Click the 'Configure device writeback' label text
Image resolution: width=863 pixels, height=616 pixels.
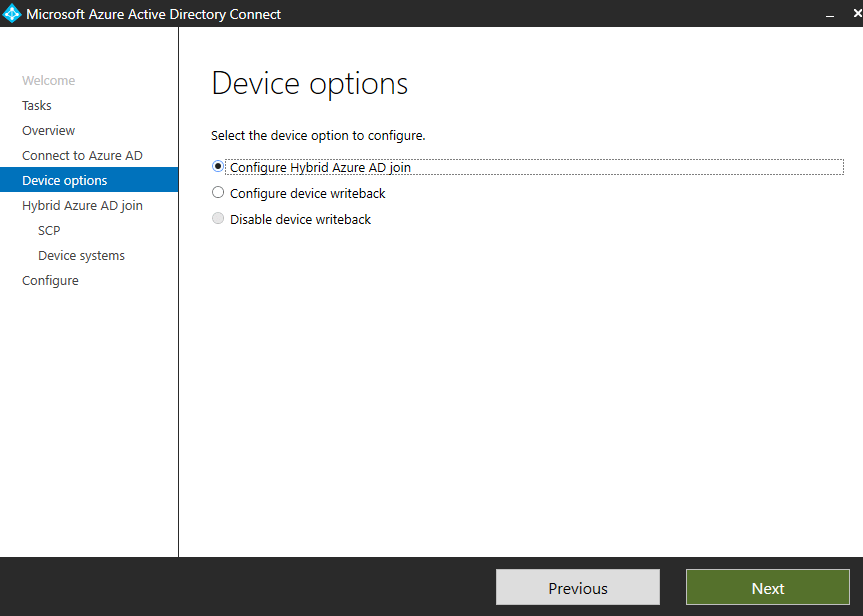(307, 193)
